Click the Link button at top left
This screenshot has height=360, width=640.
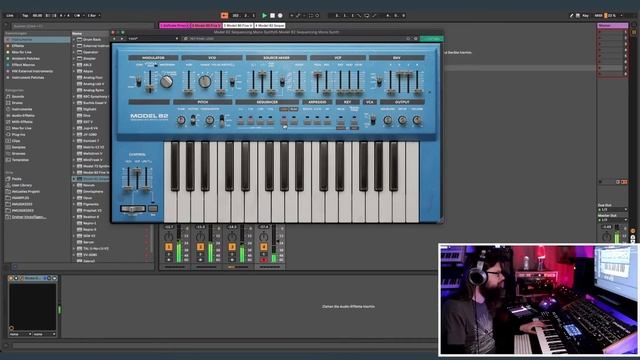coord(10,16)
